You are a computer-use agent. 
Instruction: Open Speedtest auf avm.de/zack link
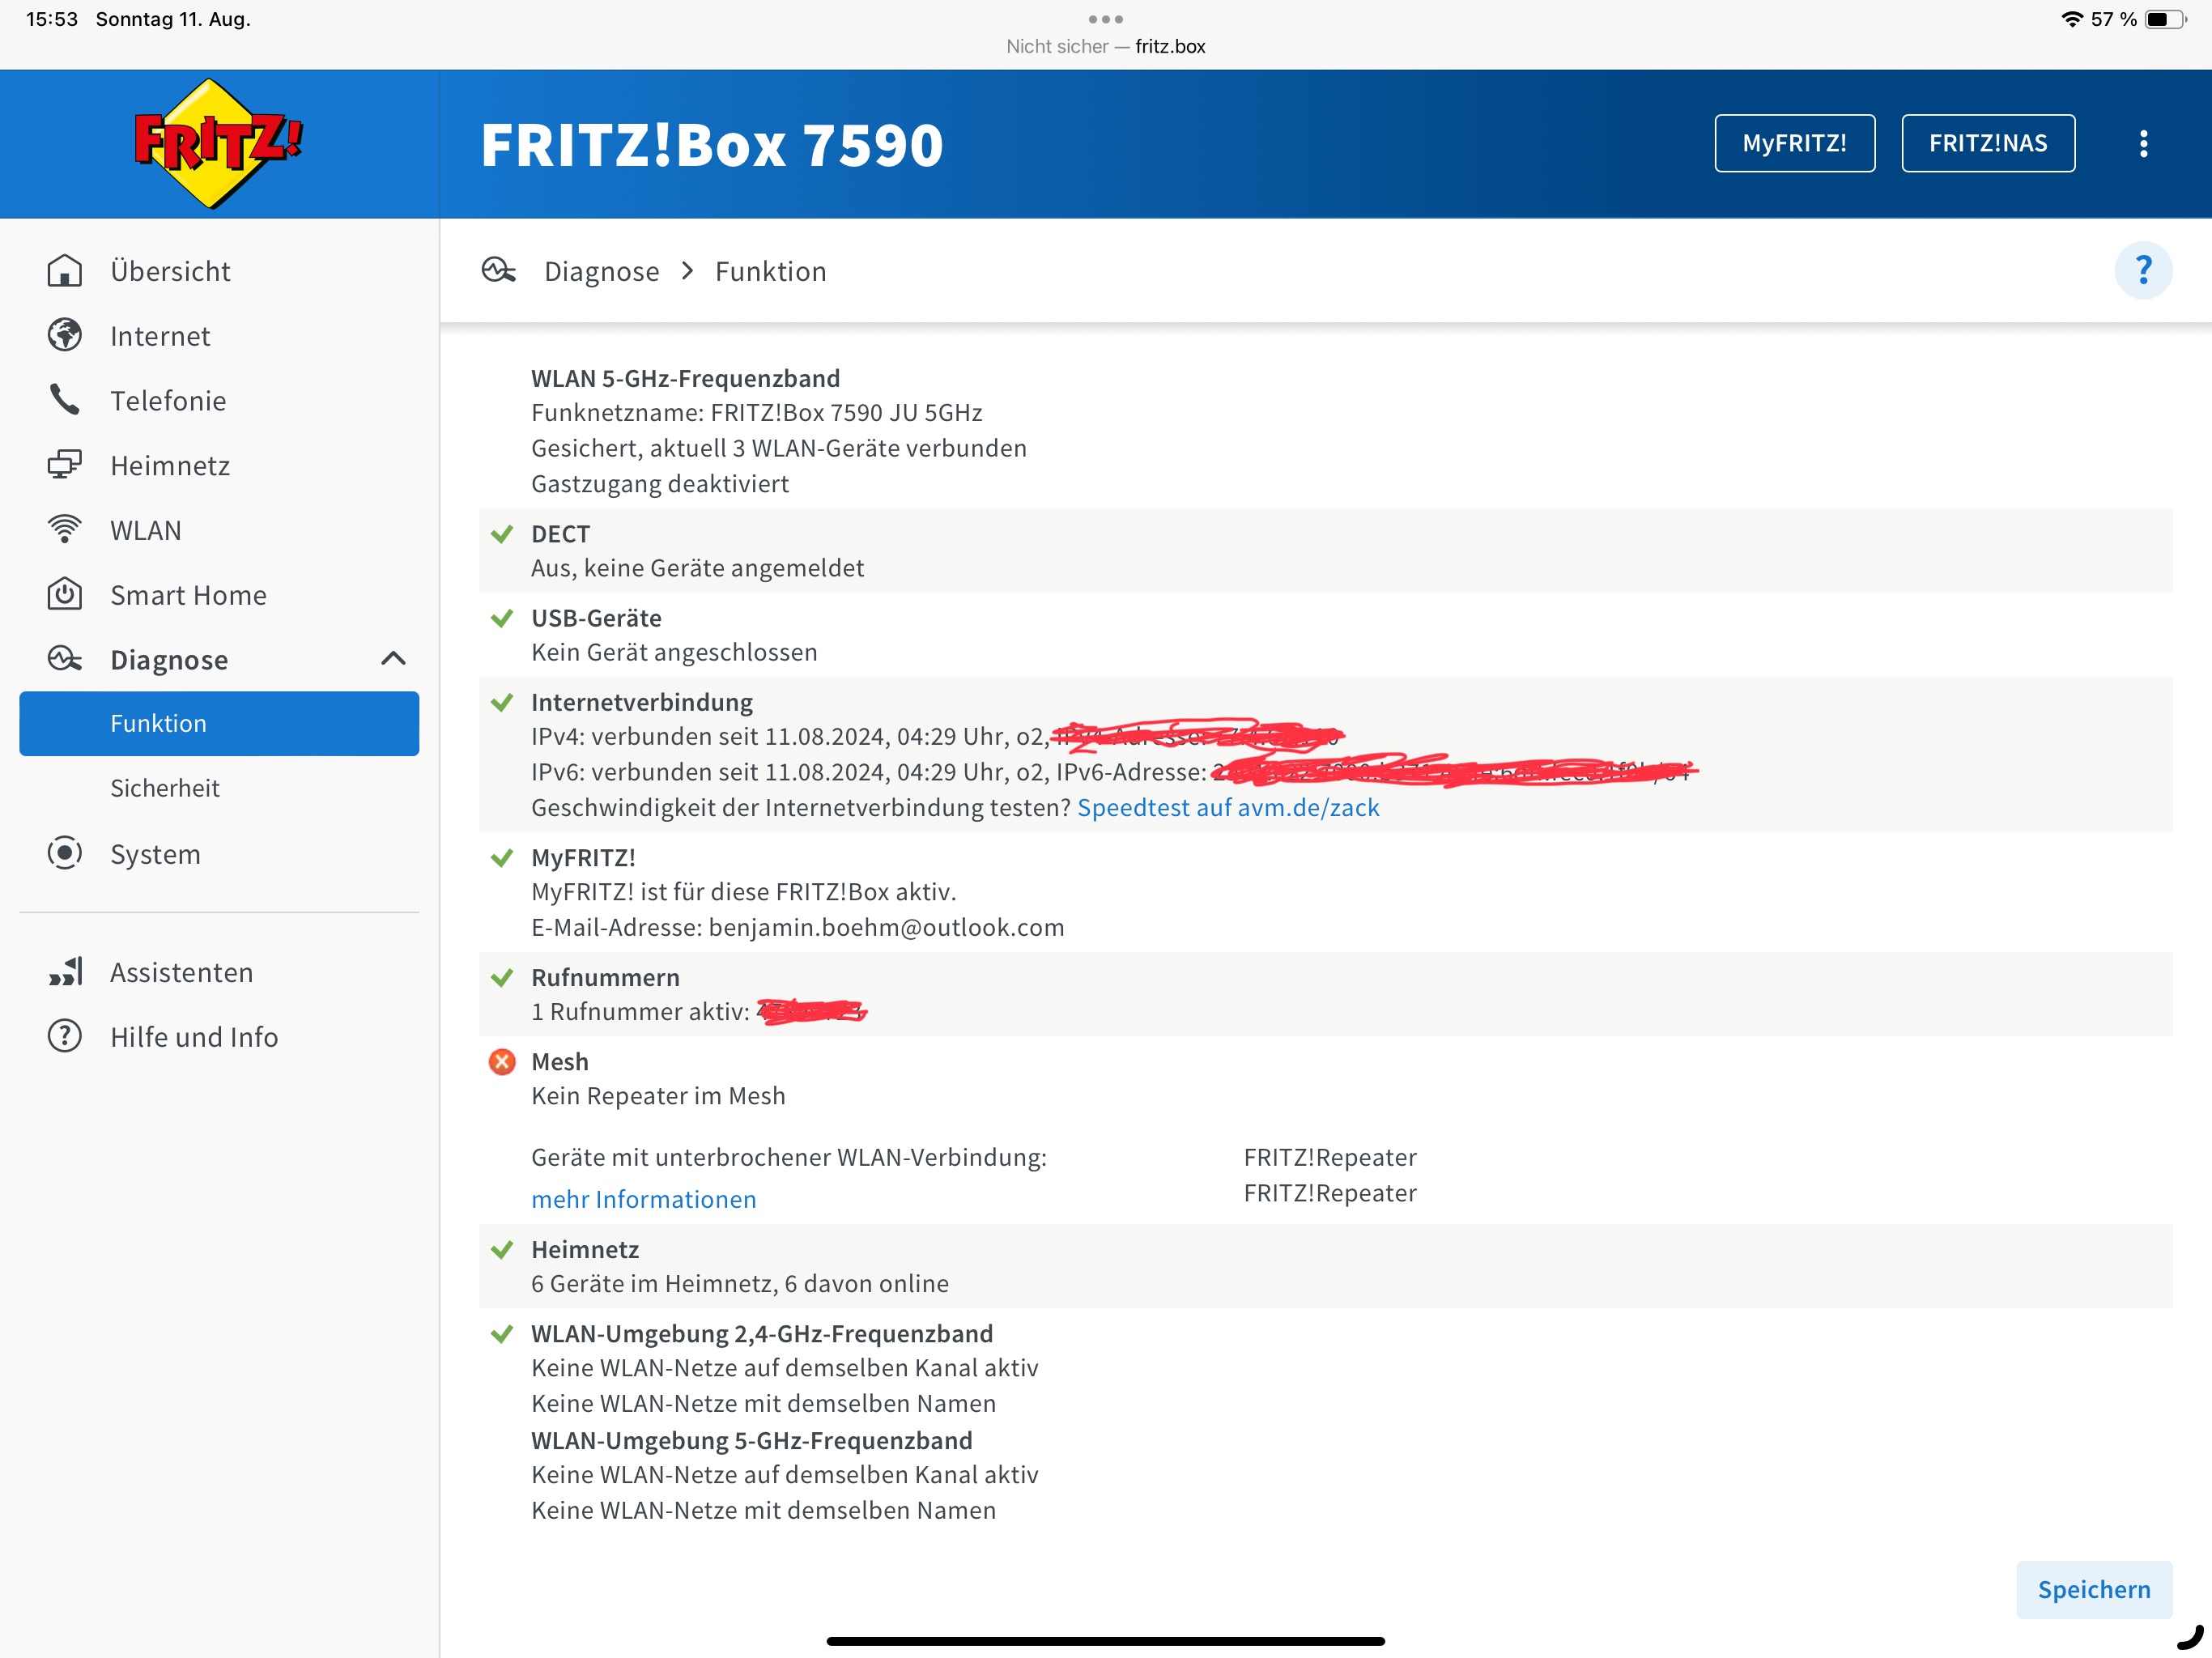click(x=1227, y=807)
